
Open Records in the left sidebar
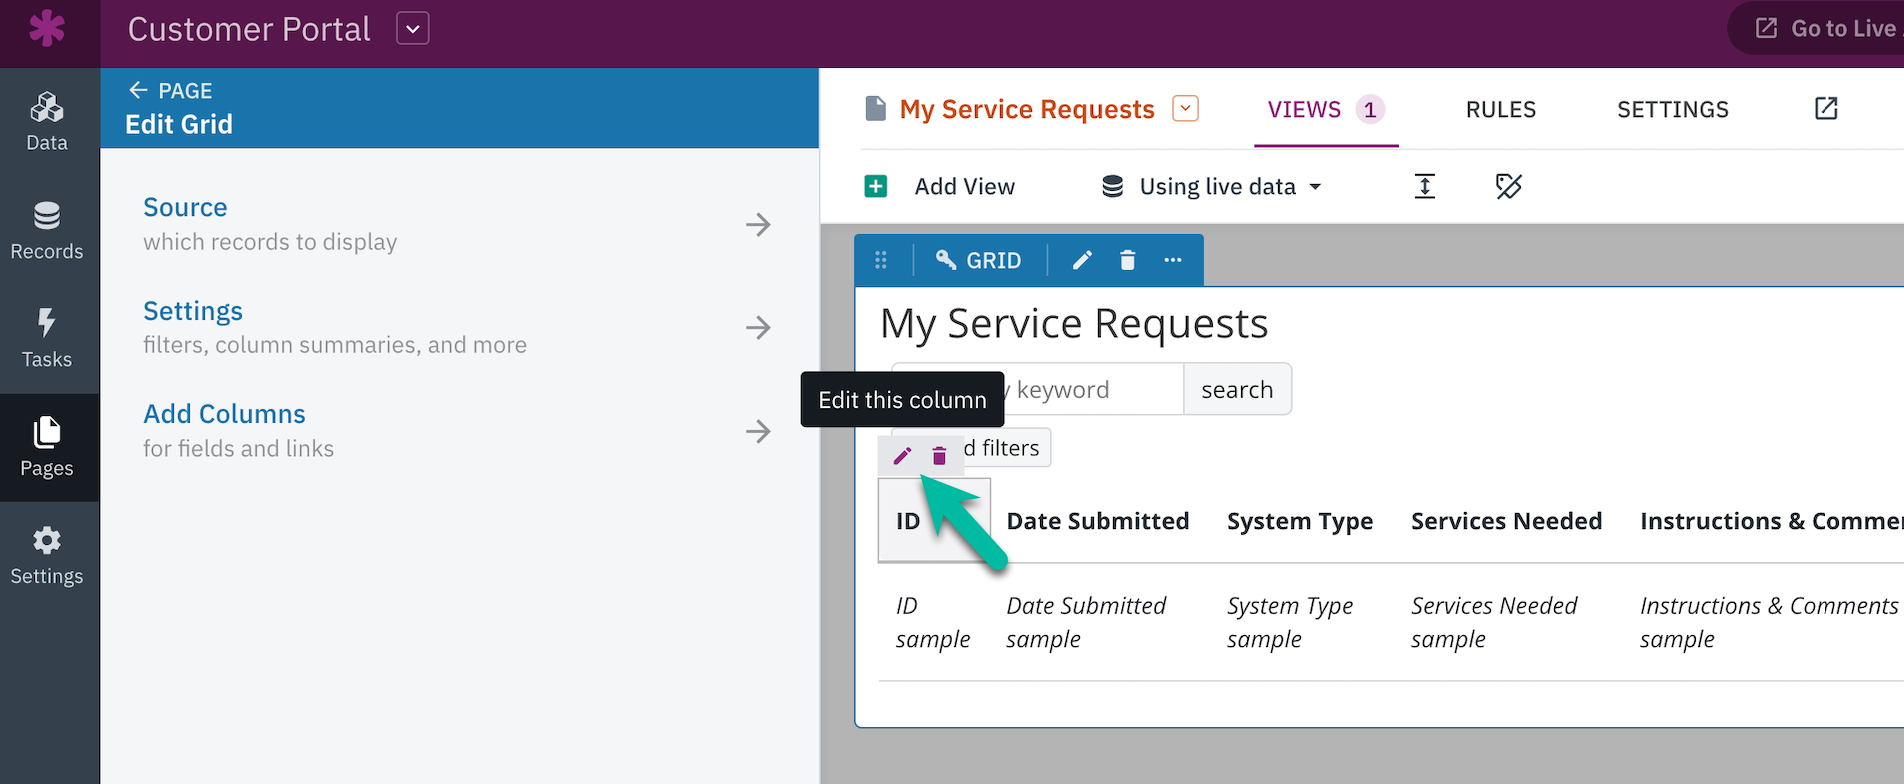[x=47, y=231]
